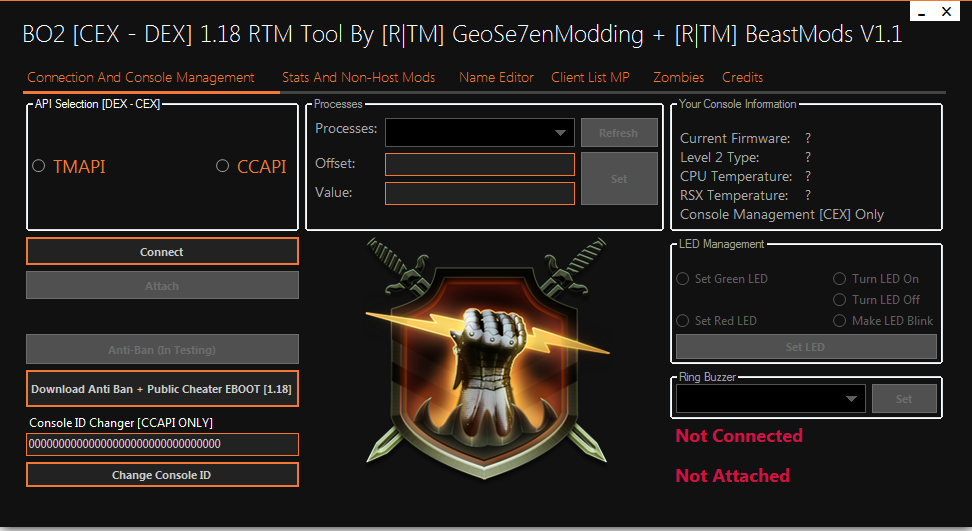
Task: Click the Set LED button
Action: [x=806, y=347]
